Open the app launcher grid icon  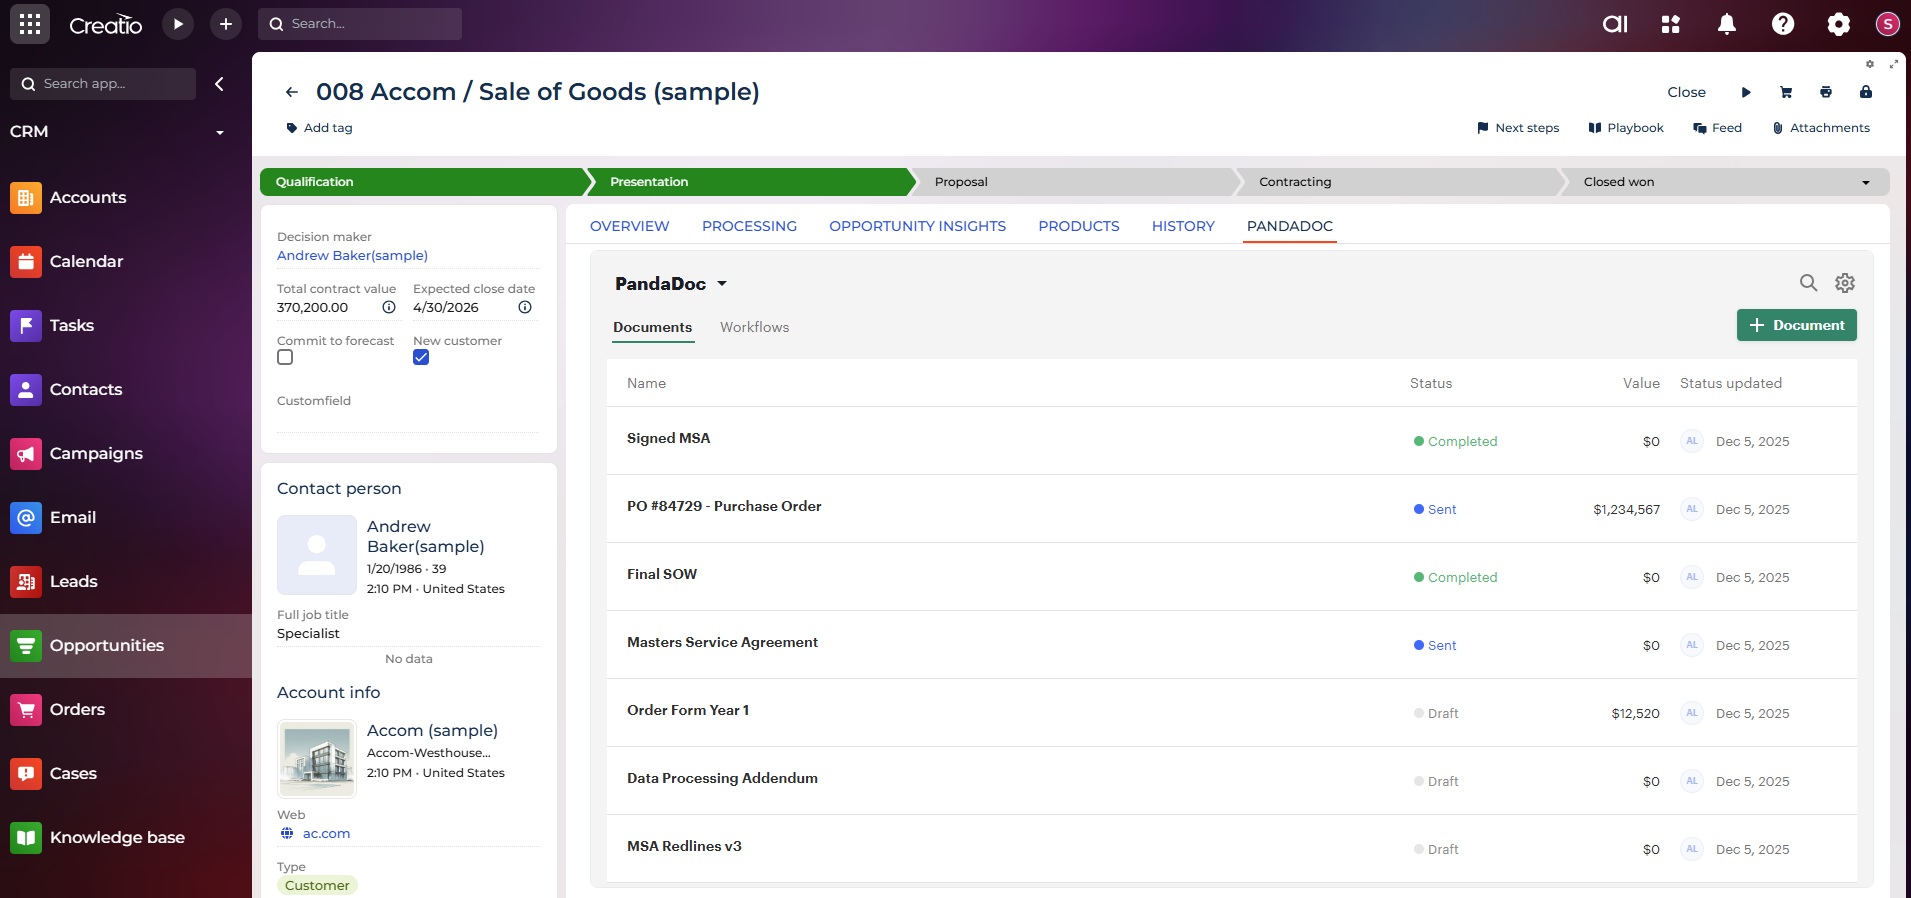click(30, 24)
